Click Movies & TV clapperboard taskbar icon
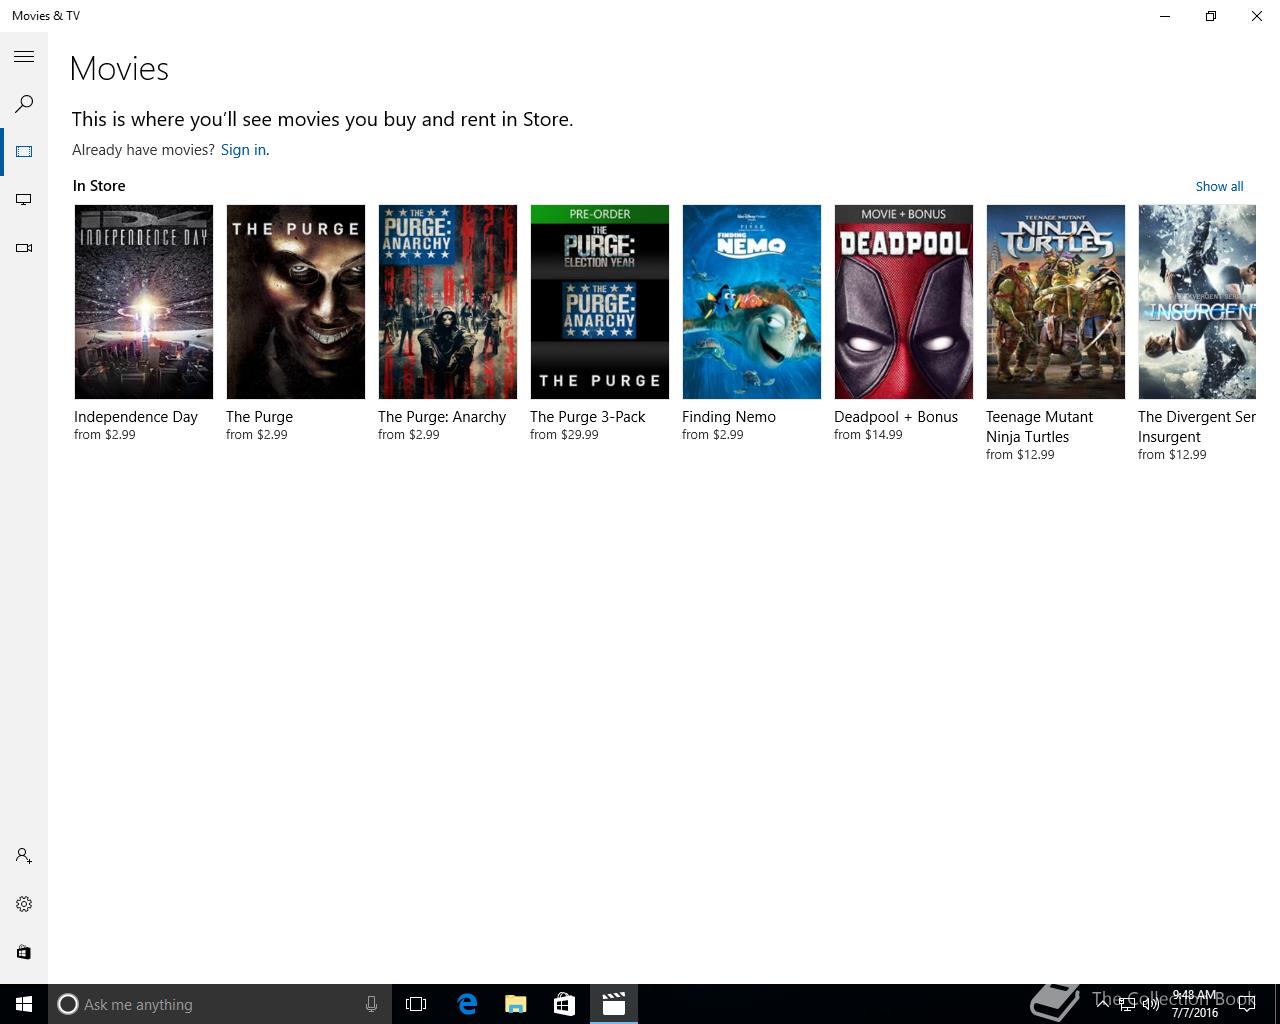The height and width of the screenshot is (1024, 1280). (x=613, y=1004)
